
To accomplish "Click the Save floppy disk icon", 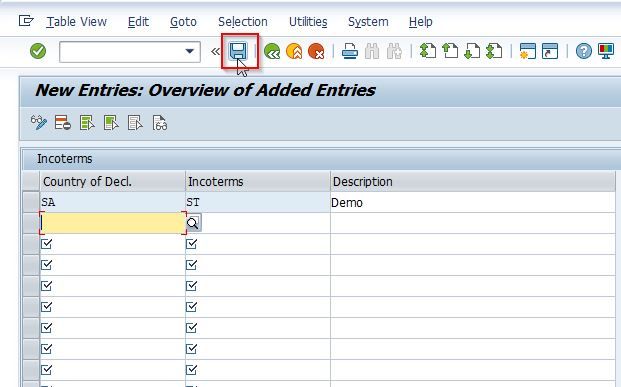I will coord(238,51).
